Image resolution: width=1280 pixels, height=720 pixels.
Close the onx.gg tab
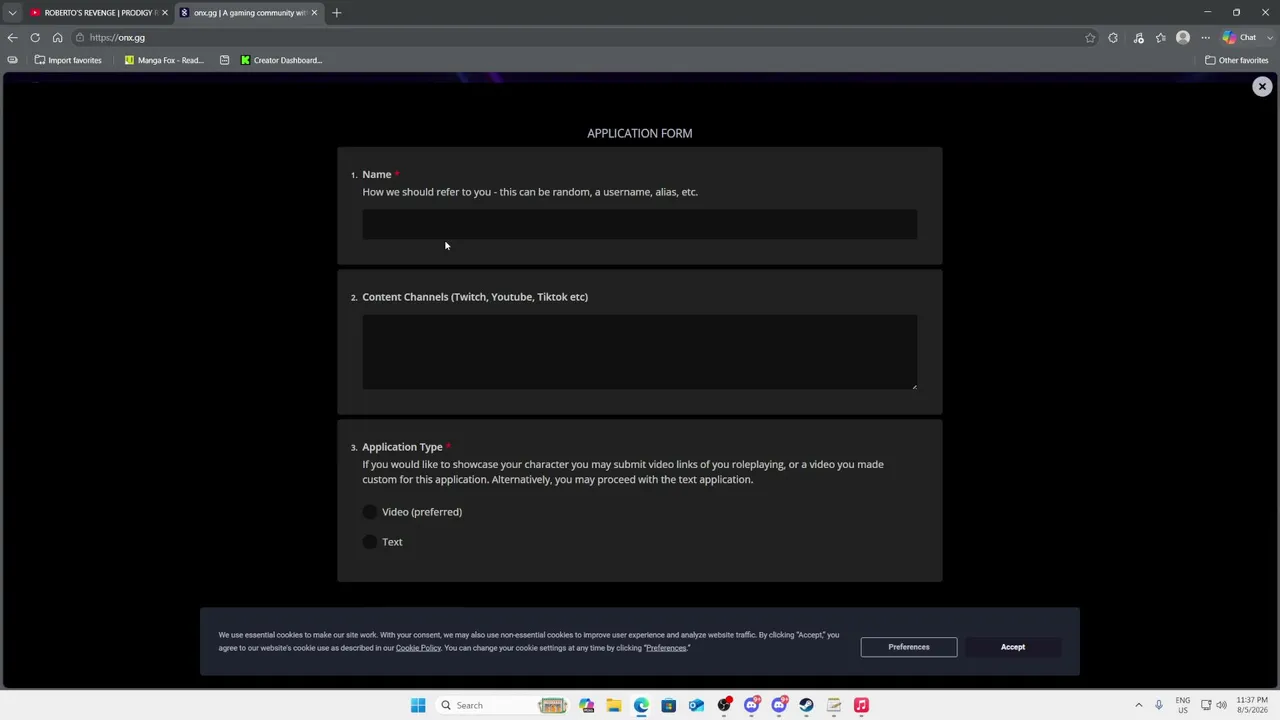point(314,13)
